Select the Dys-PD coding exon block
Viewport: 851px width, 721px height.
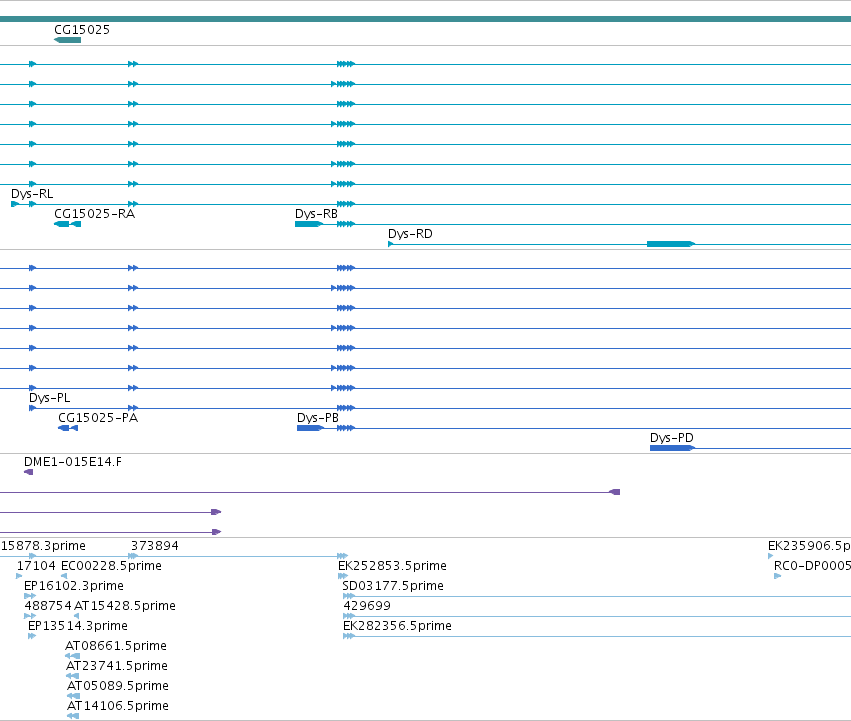pos(672,448)
